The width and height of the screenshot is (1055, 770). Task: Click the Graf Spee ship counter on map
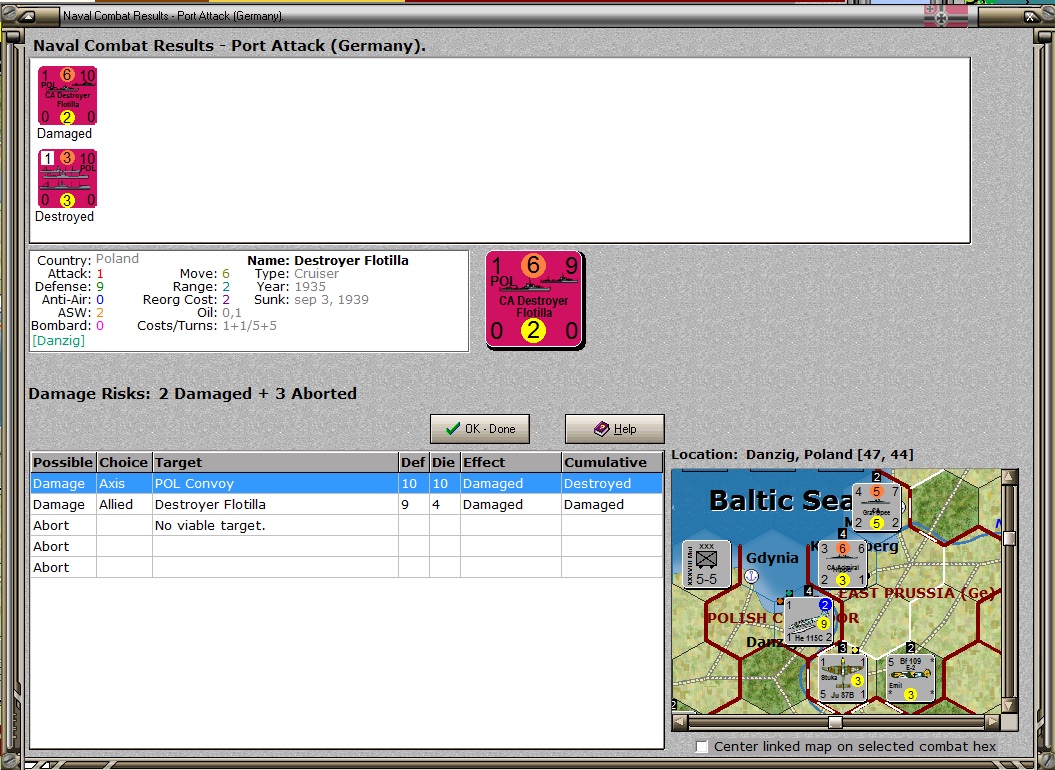877,508
